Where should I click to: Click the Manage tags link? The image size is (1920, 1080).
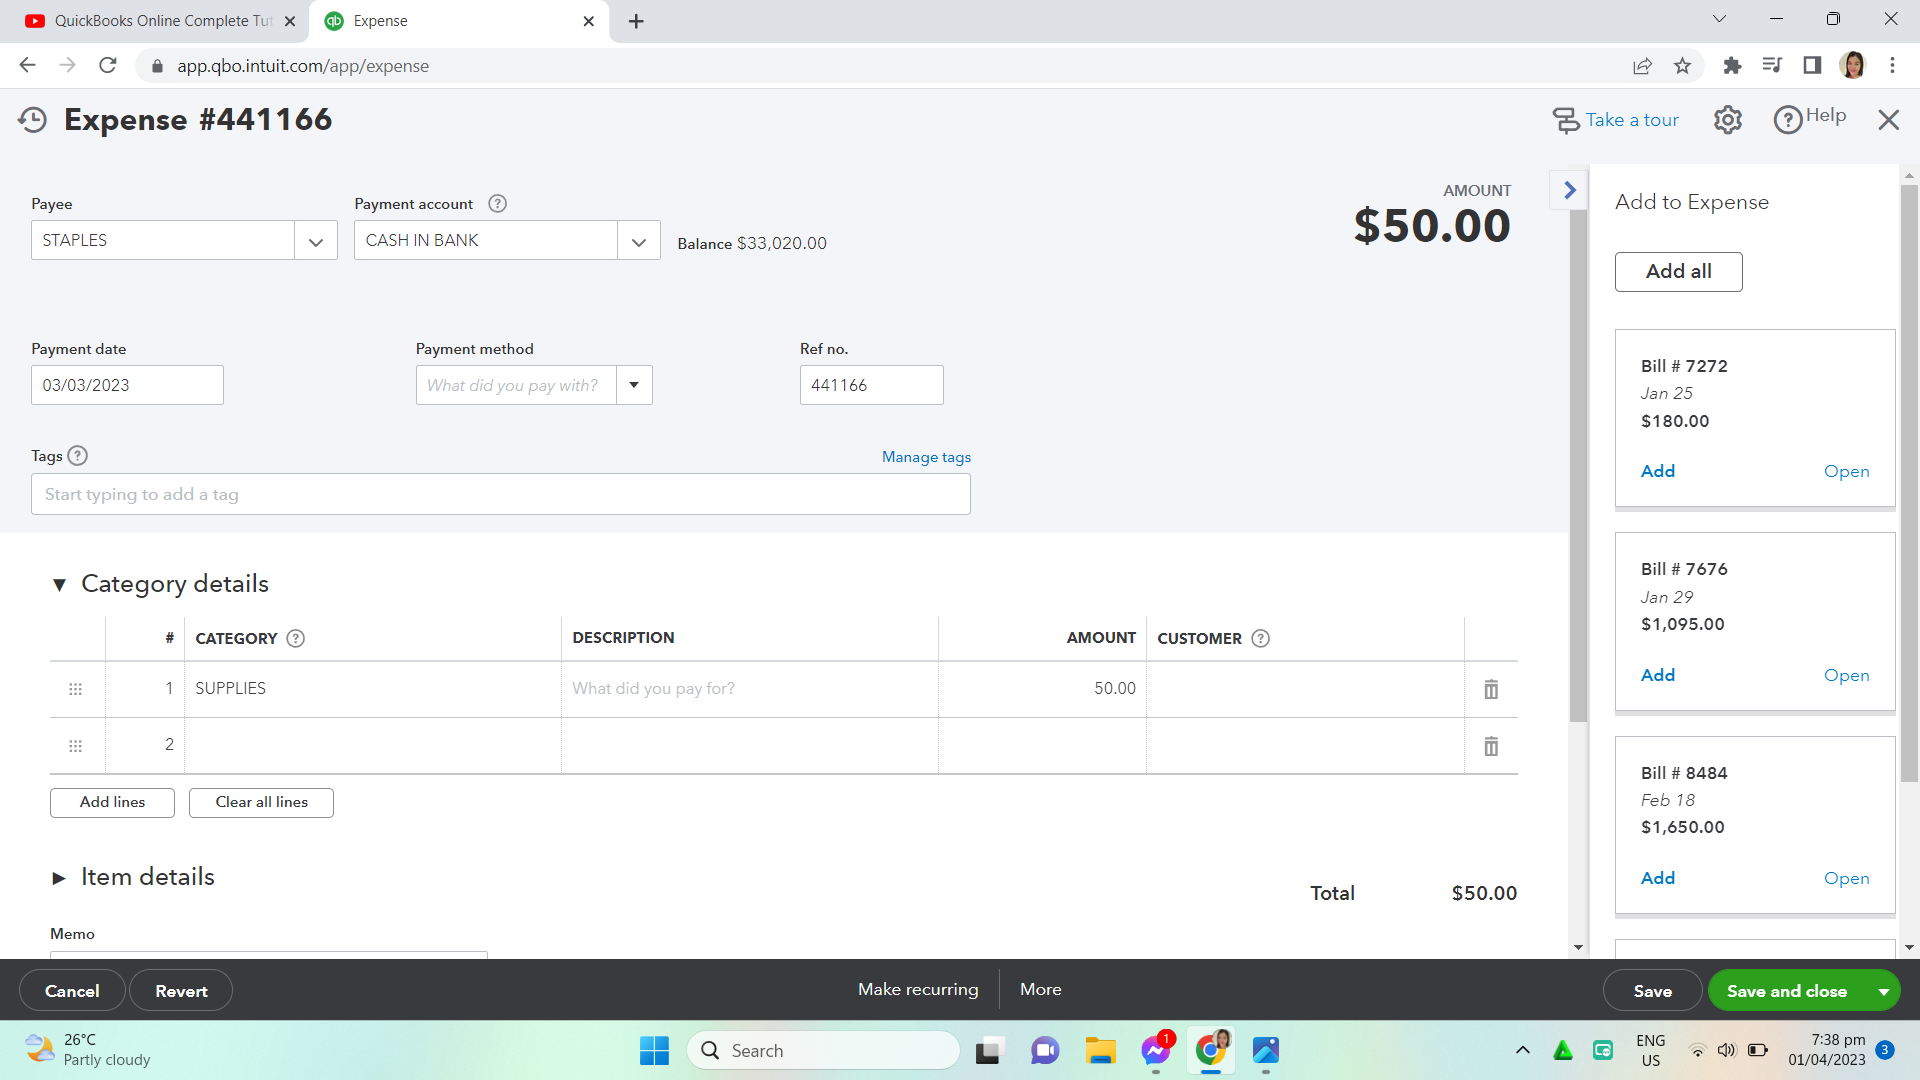coord(926,457)
